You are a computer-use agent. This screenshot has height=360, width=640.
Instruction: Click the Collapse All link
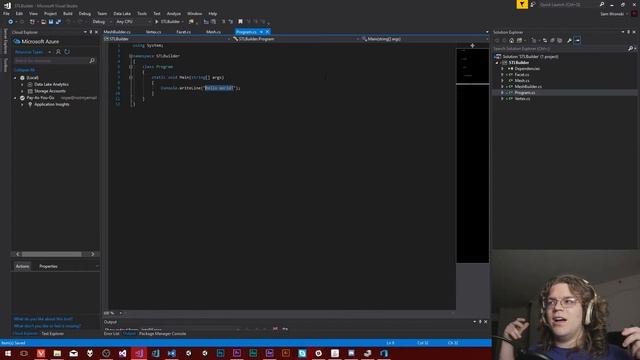point(24,70)
